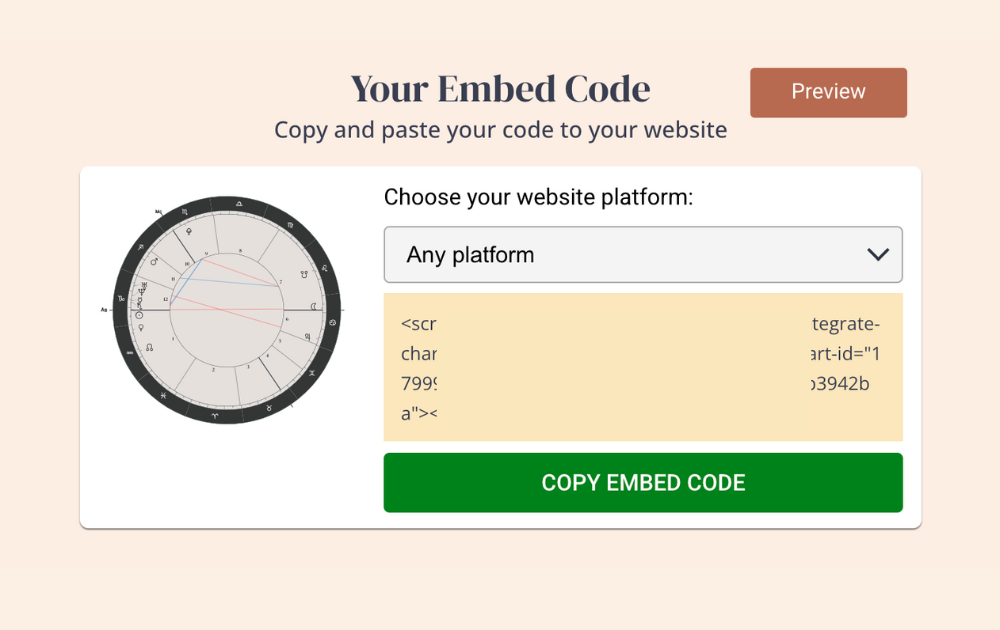Click the Your Embed Code heading

tap(500, 89)
